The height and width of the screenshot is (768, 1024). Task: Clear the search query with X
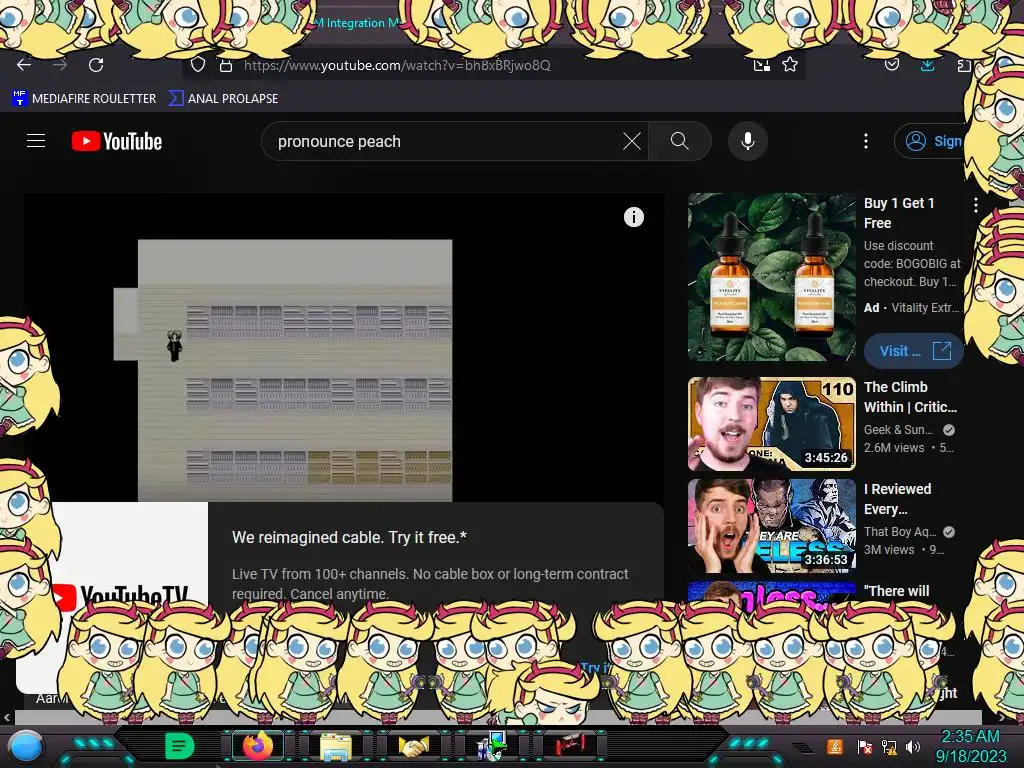[632, 141]
